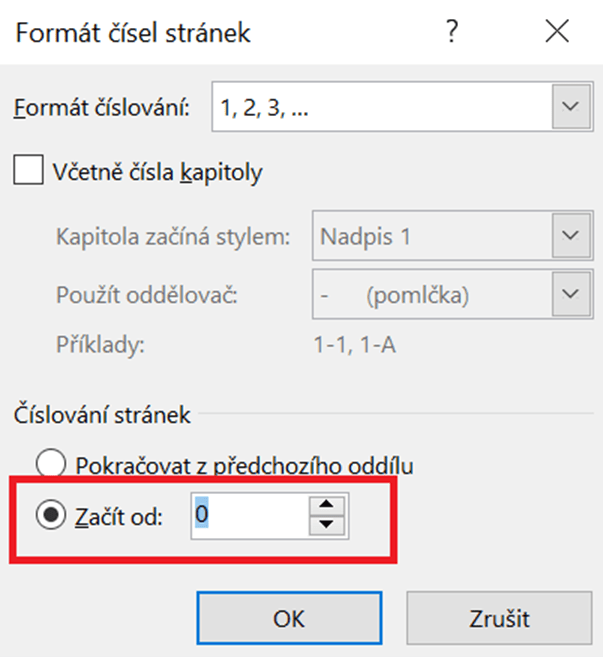Close the Formát čísel stránek dialog

click(557, 32)
